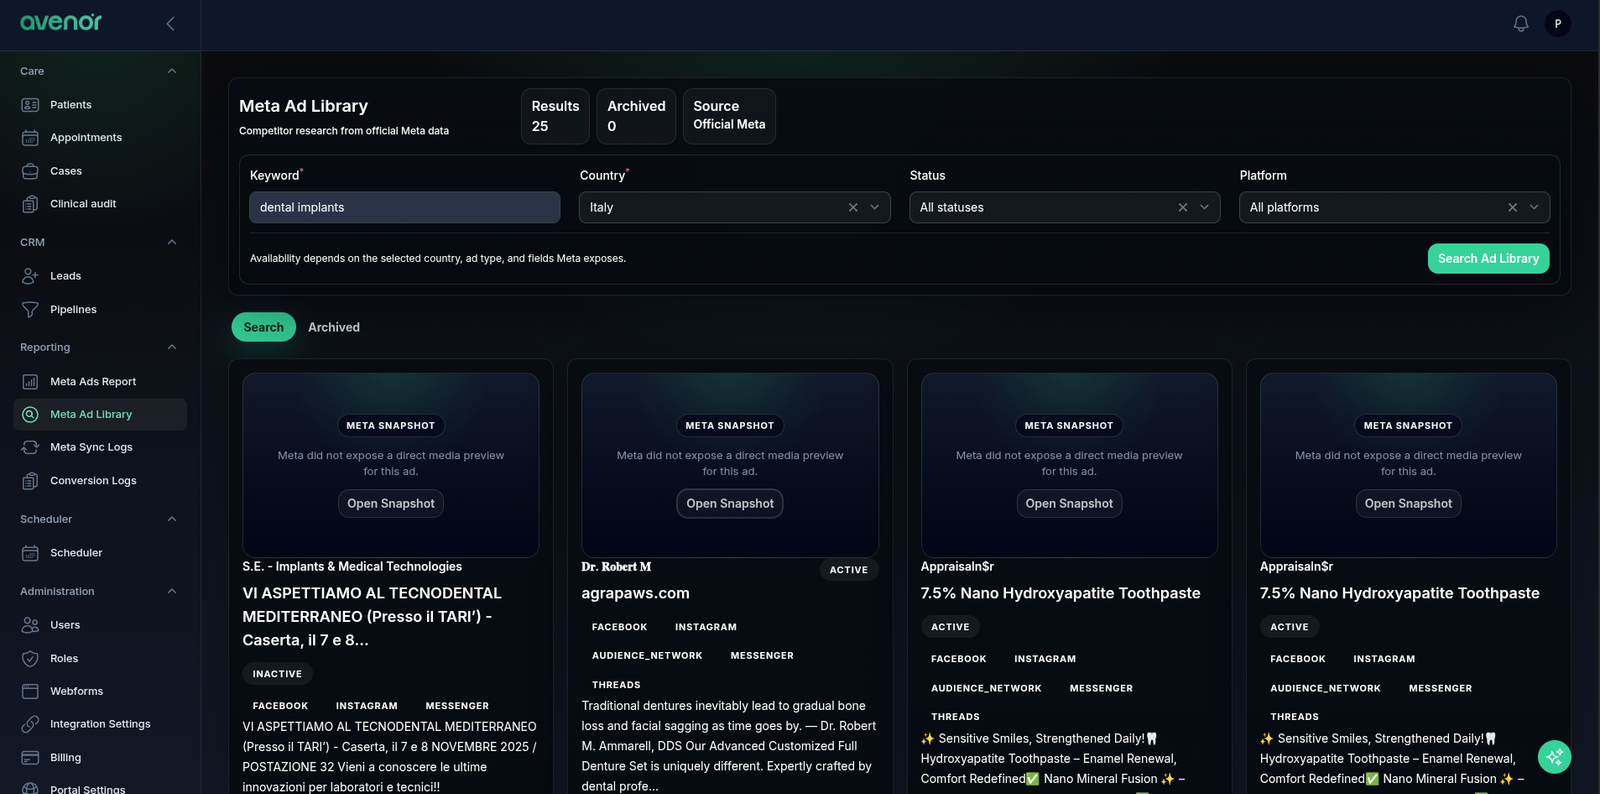Go to Patients page
The image size is (1600, 794).
(x=100, y=105)
